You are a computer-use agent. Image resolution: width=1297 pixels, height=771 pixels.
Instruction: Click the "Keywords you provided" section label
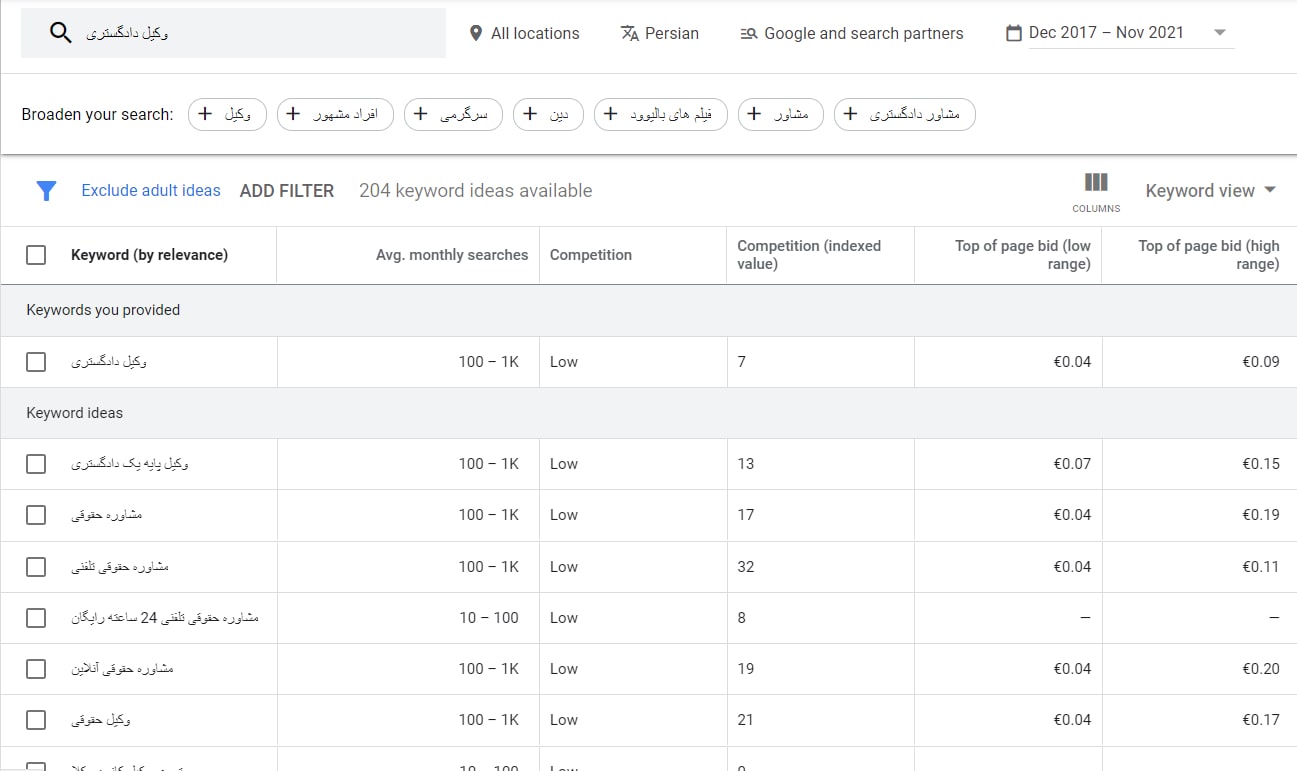coord(103,310)
